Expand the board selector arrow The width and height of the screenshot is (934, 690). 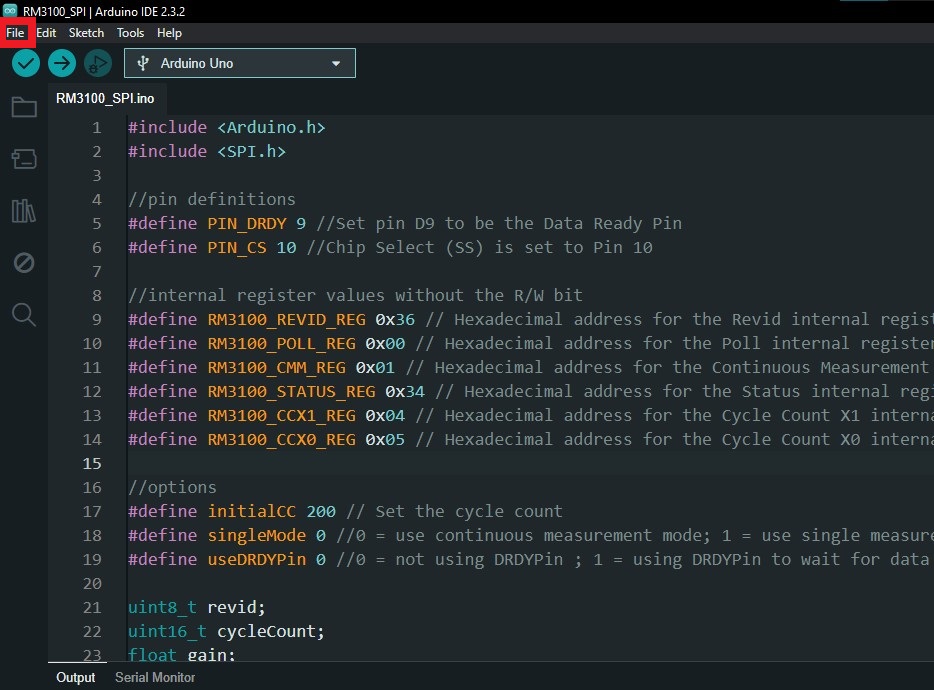pyautogui.click(x=336, y=64)
